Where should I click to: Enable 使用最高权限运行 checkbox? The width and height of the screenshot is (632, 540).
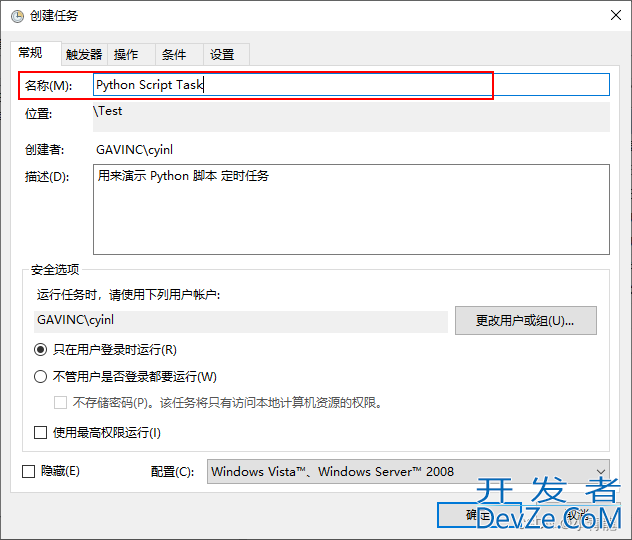coord(40,433)
